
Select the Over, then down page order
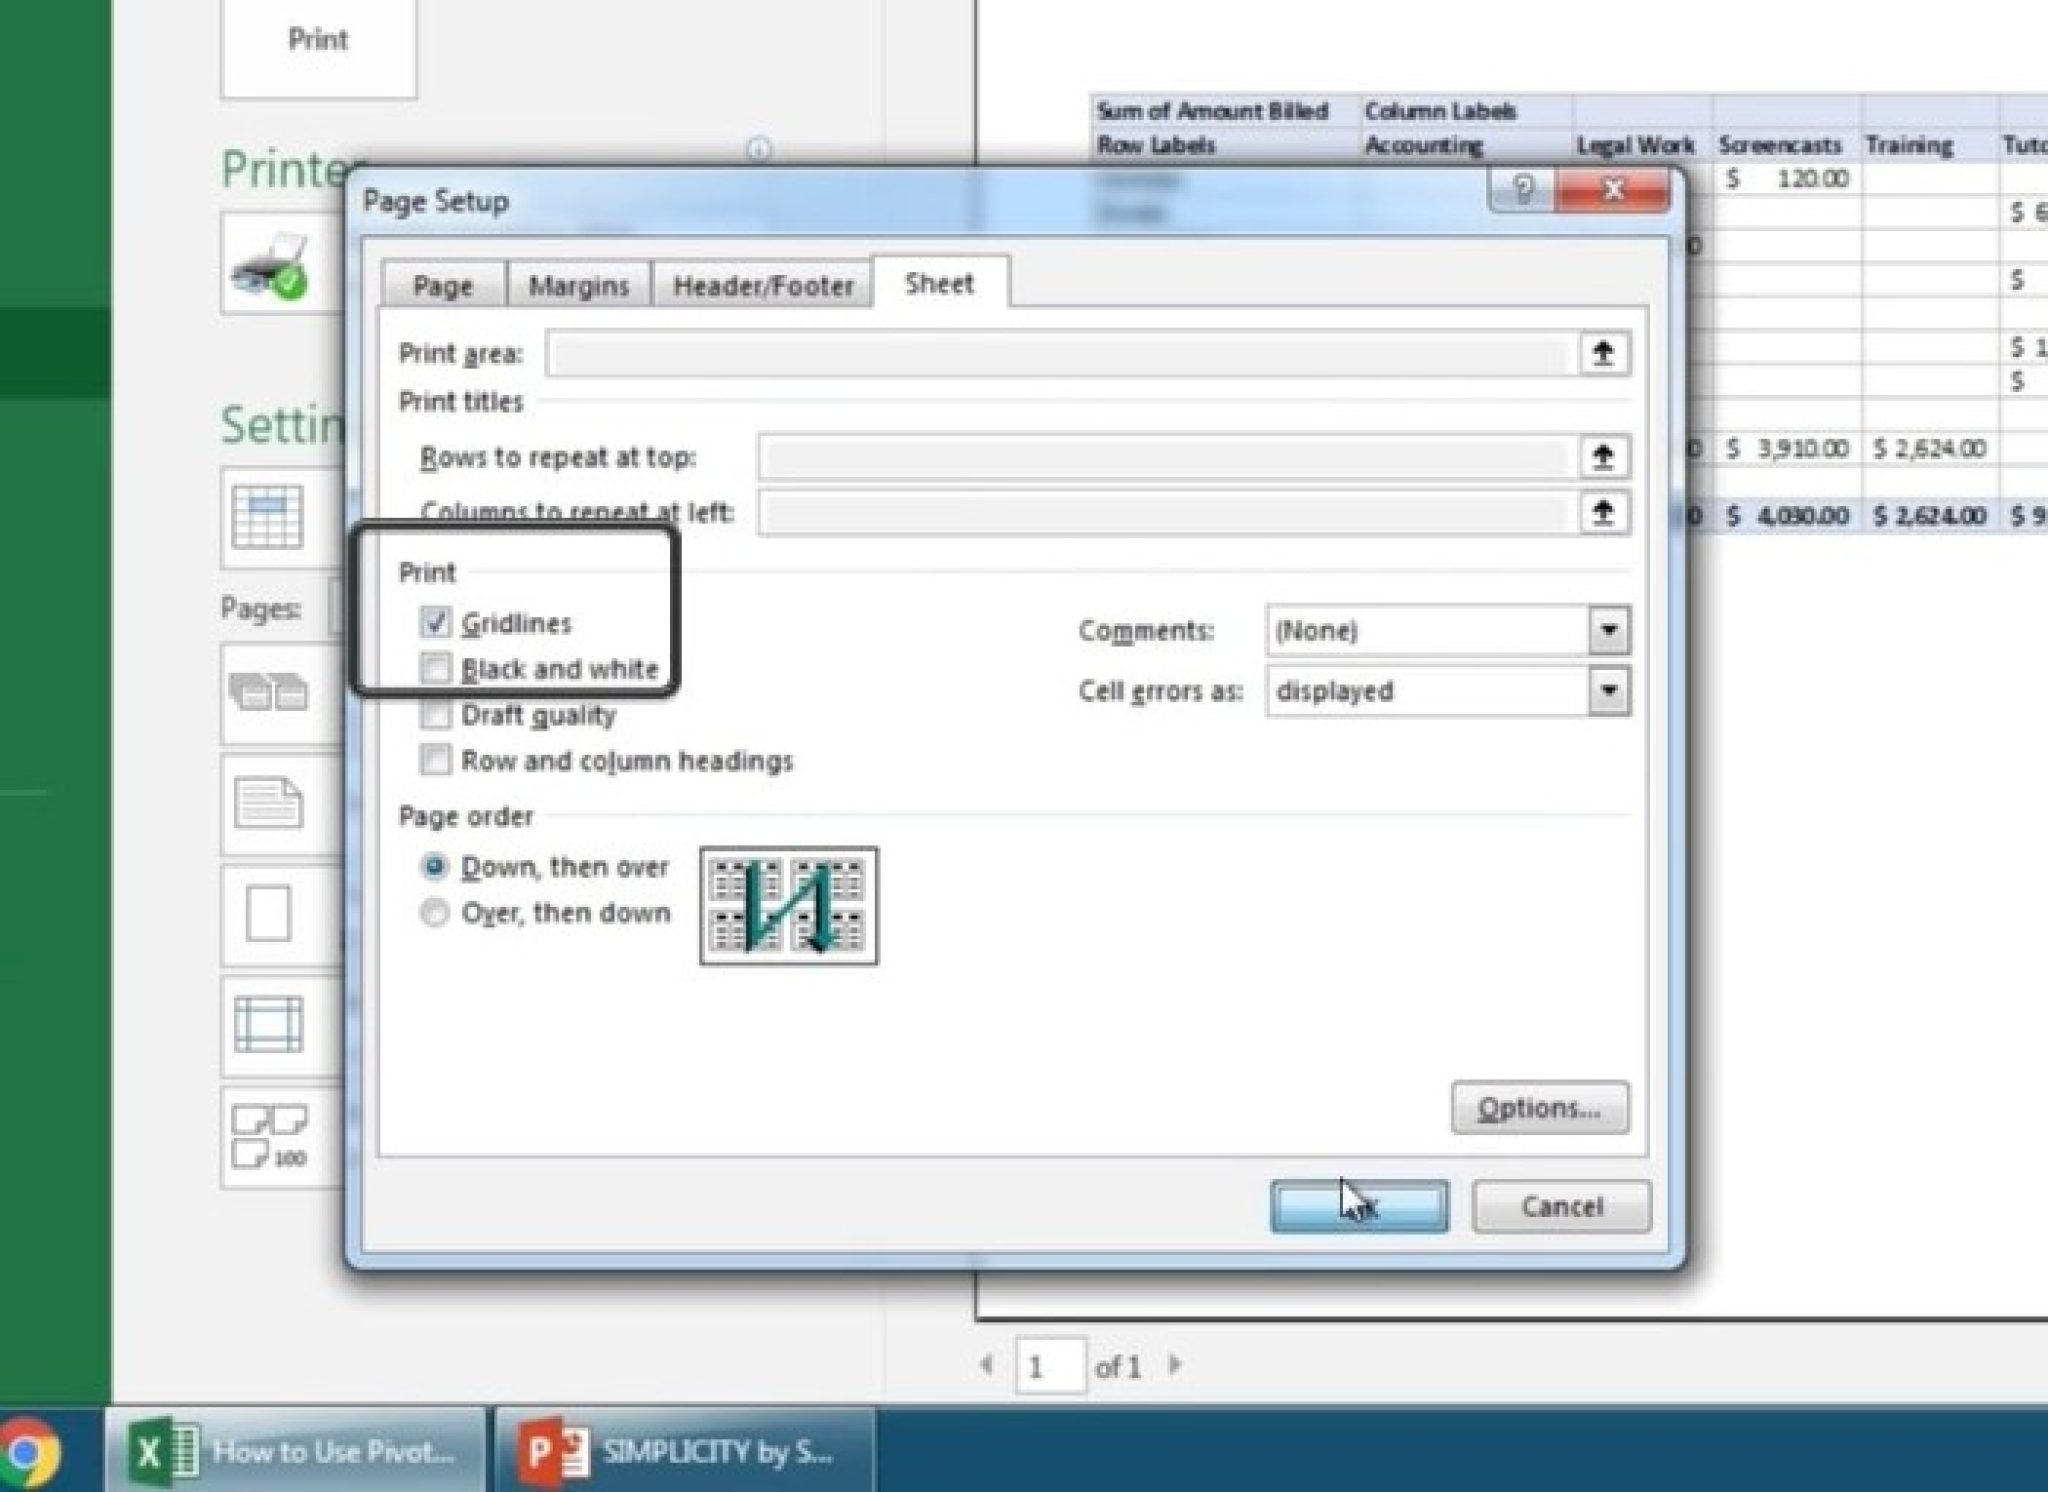coord(436,912)
